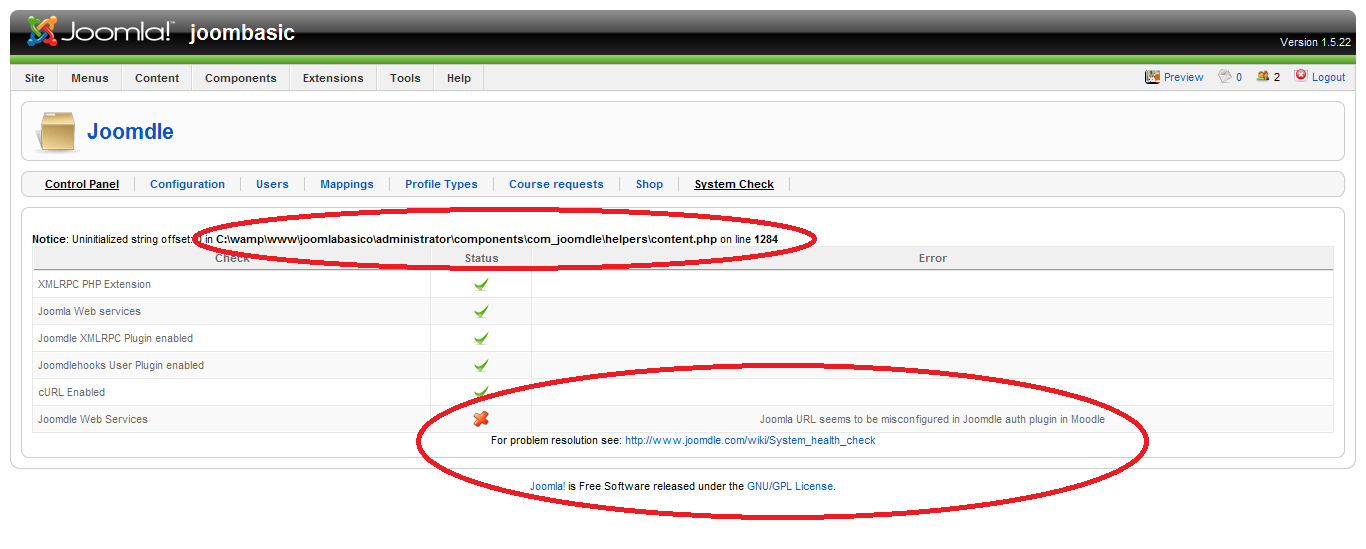Click green check for XMLRPC PHP Extension
Screen dimensions: 1366x549
pyautogui.click(x=481, y=284)
